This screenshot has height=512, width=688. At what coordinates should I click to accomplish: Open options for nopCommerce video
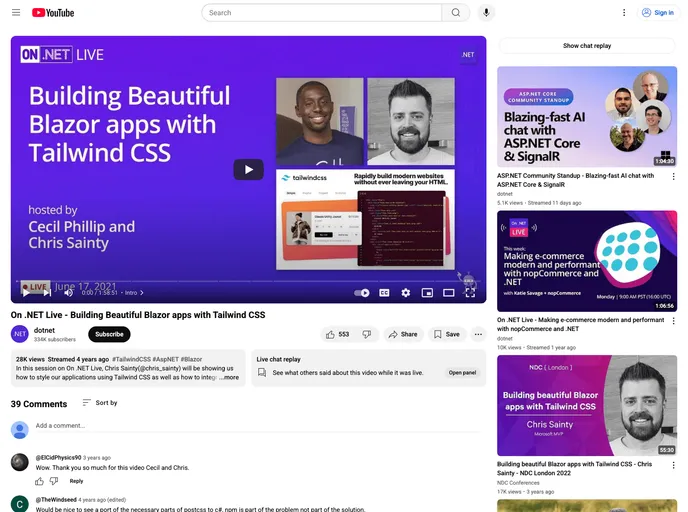(x=674, y=321)
